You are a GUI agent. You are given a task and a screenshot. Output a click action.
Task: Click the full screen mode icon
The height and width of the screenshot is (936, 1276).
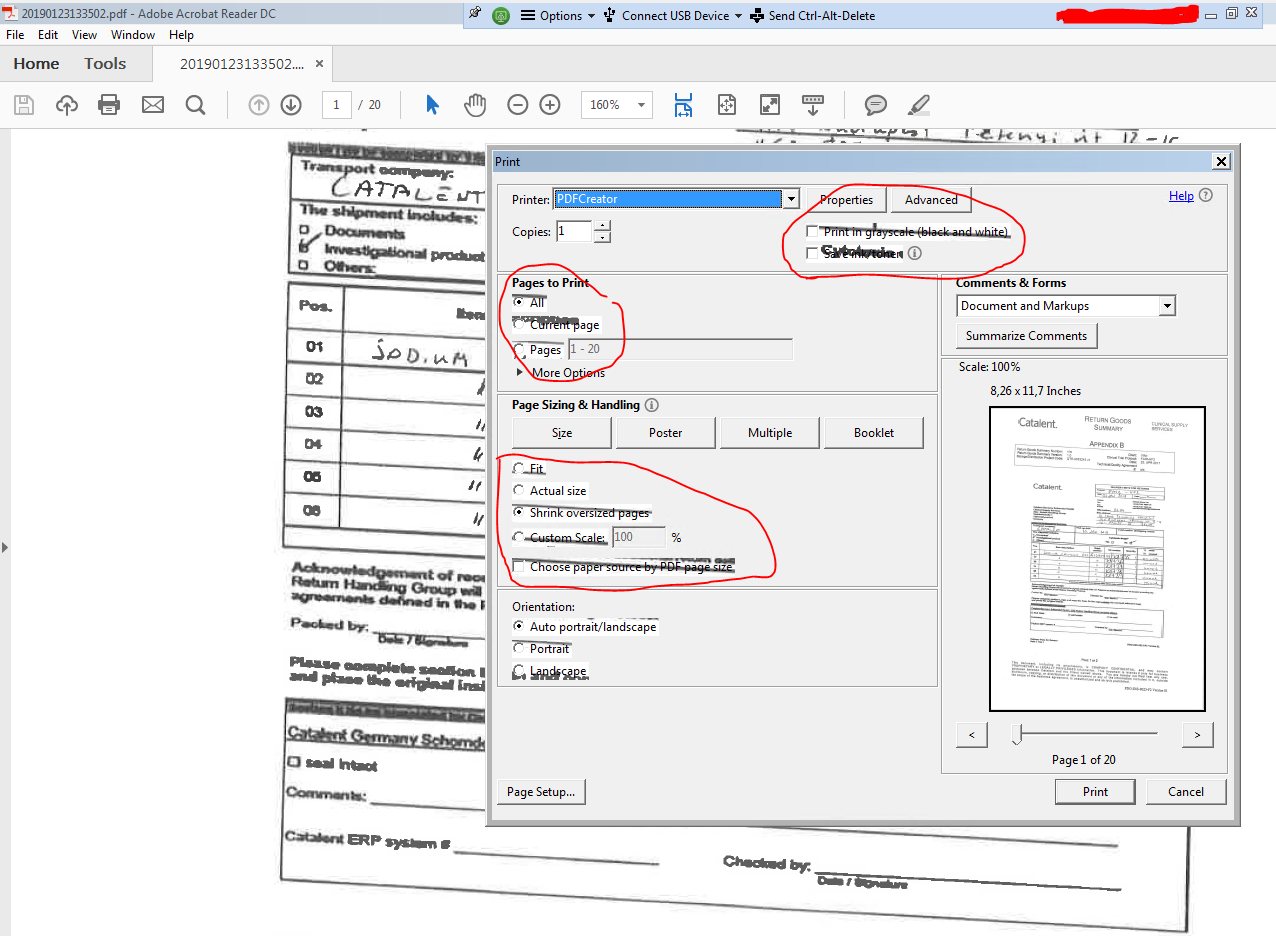770,105
